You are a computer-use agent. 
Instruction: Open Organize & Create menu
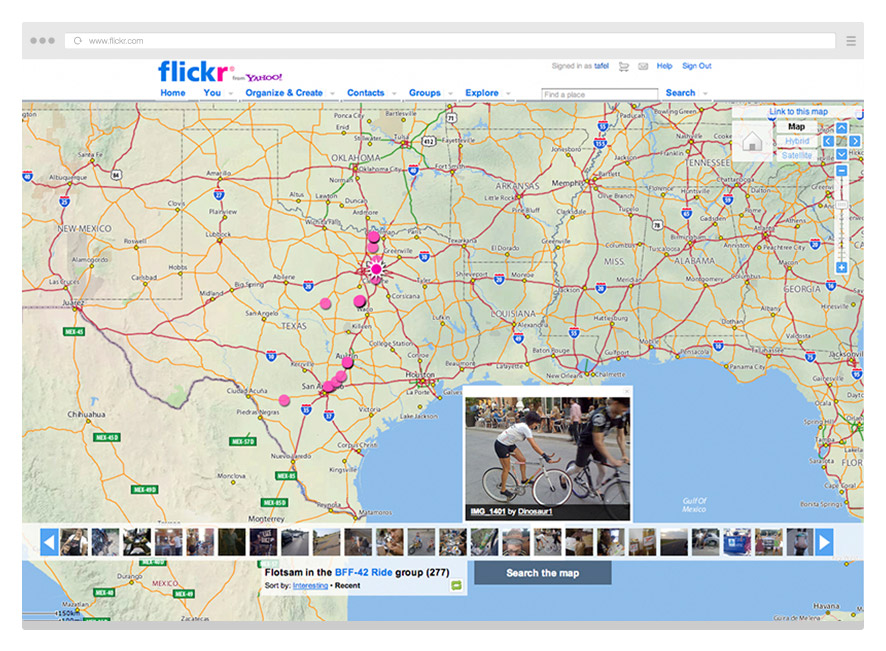pyautogui.click(x=284, y=93)
